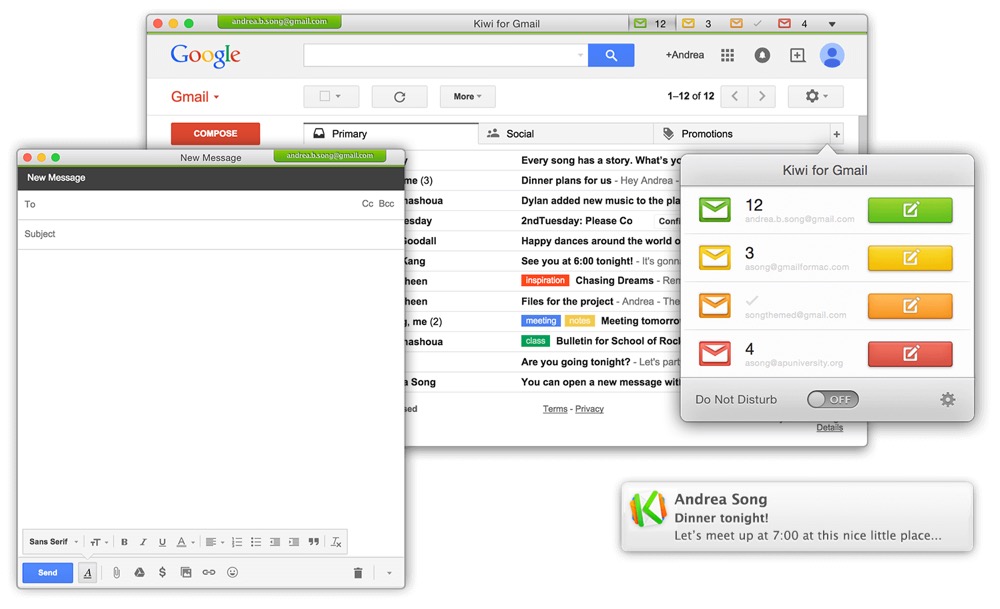Viewport: 1000px width, 609px height.
Task: Open the settings gear dropdown
Action: tap(816, 96)
